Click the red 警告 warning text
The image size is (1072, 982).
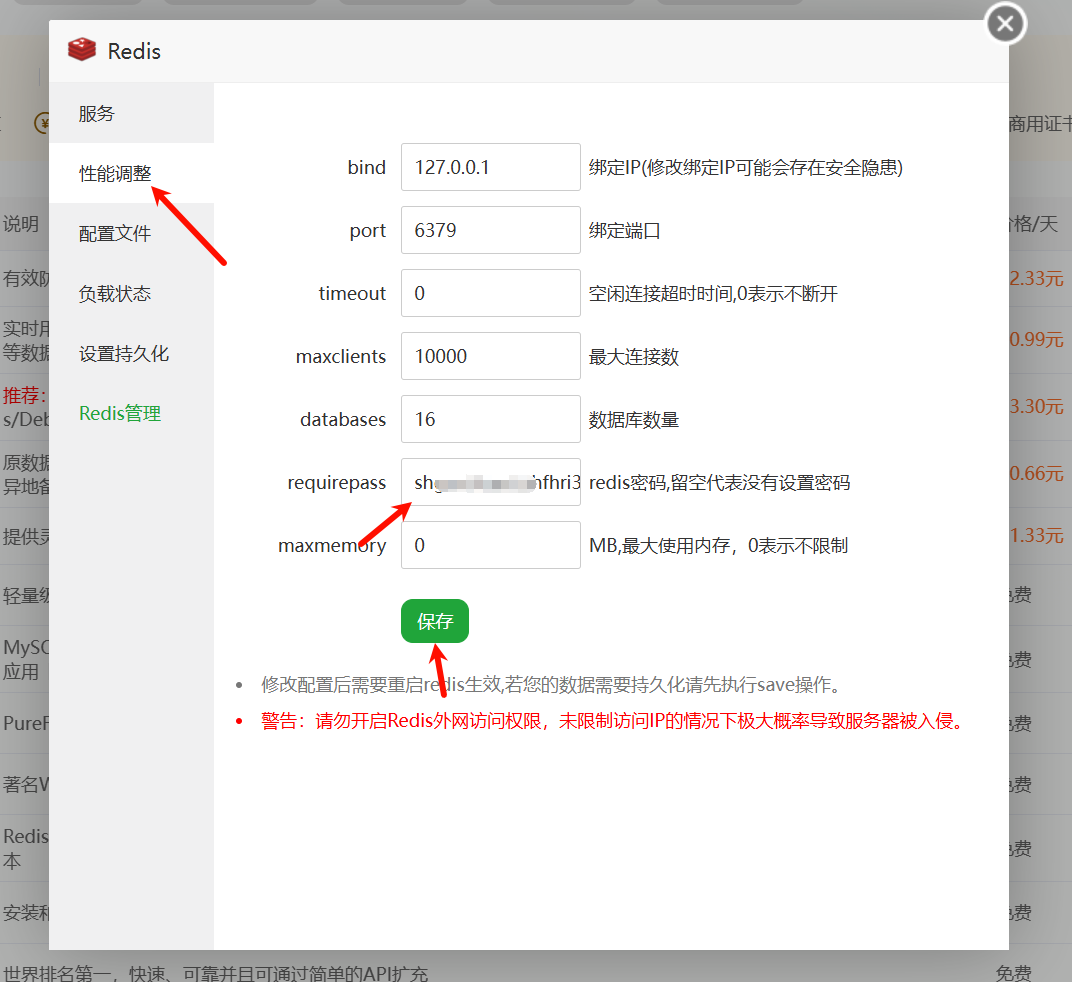[612, 721]
